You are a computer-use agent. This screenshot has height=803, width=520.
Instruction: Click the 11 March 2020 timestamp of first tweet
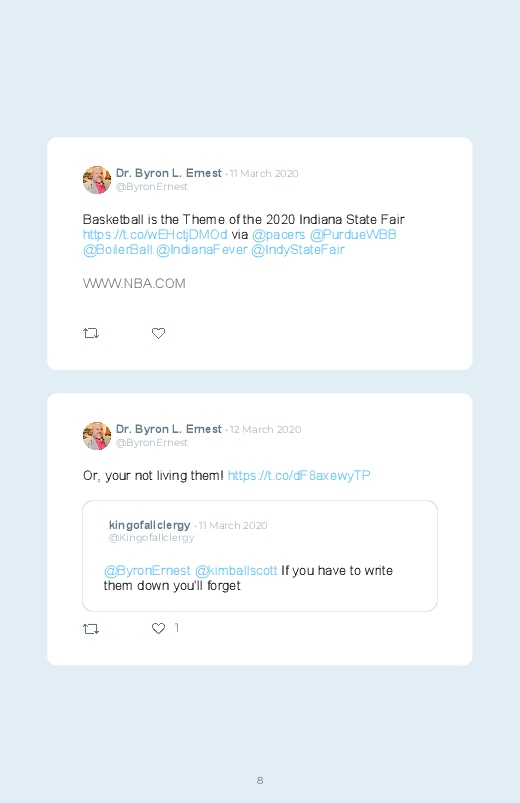[264, 174]
